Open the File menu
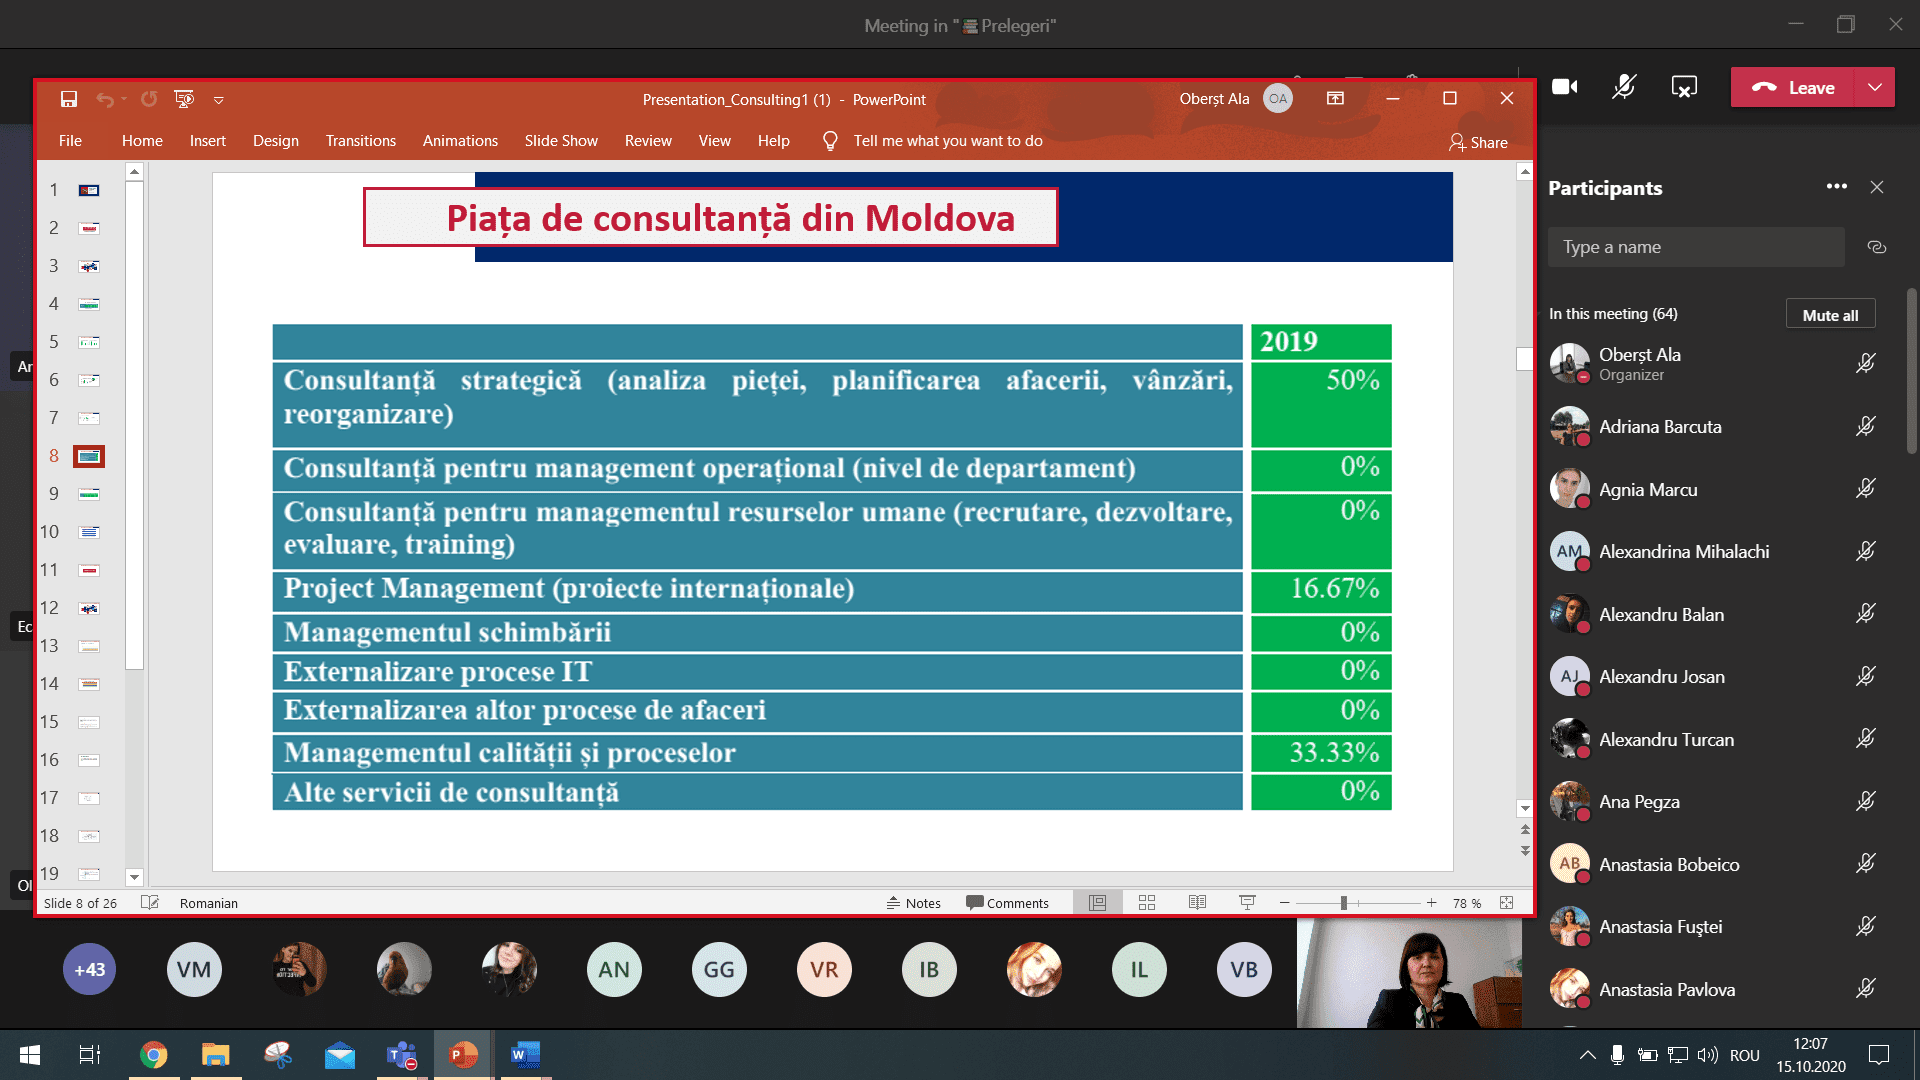The image size is (1920, 1080). click(x=70, y=141)
